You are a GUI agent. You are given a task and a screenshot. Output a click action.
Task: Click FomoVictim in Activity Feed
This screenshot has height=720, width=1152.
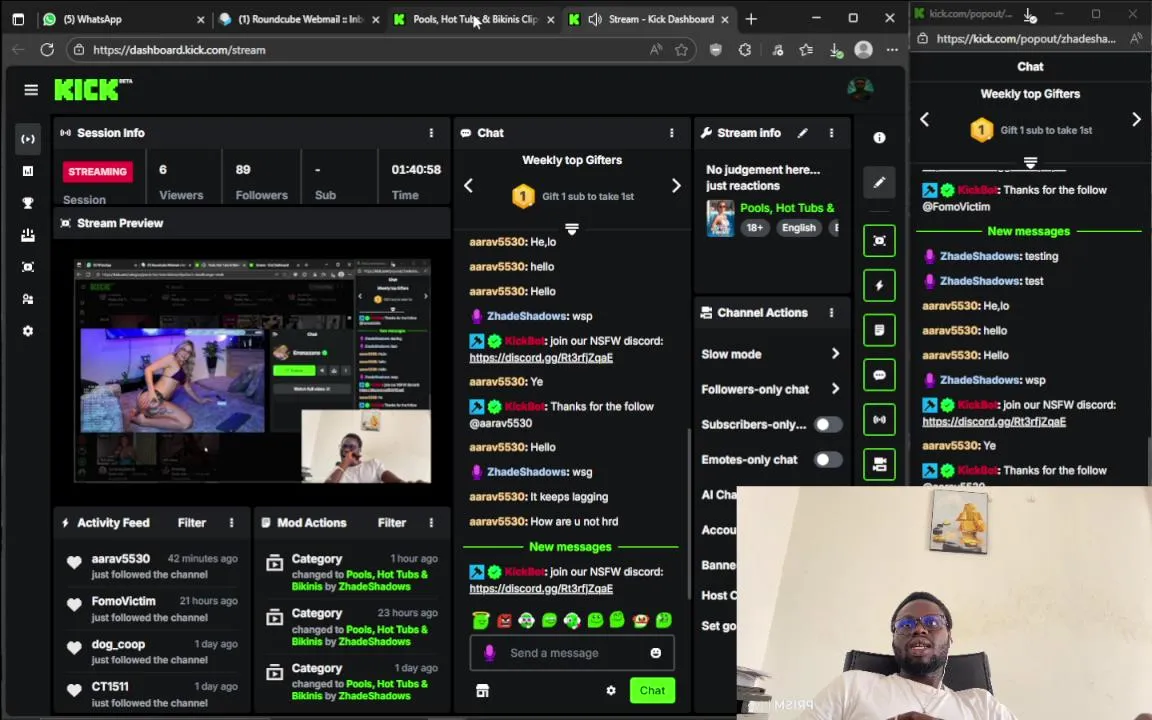pyautogui.click(x=123, y=602)
